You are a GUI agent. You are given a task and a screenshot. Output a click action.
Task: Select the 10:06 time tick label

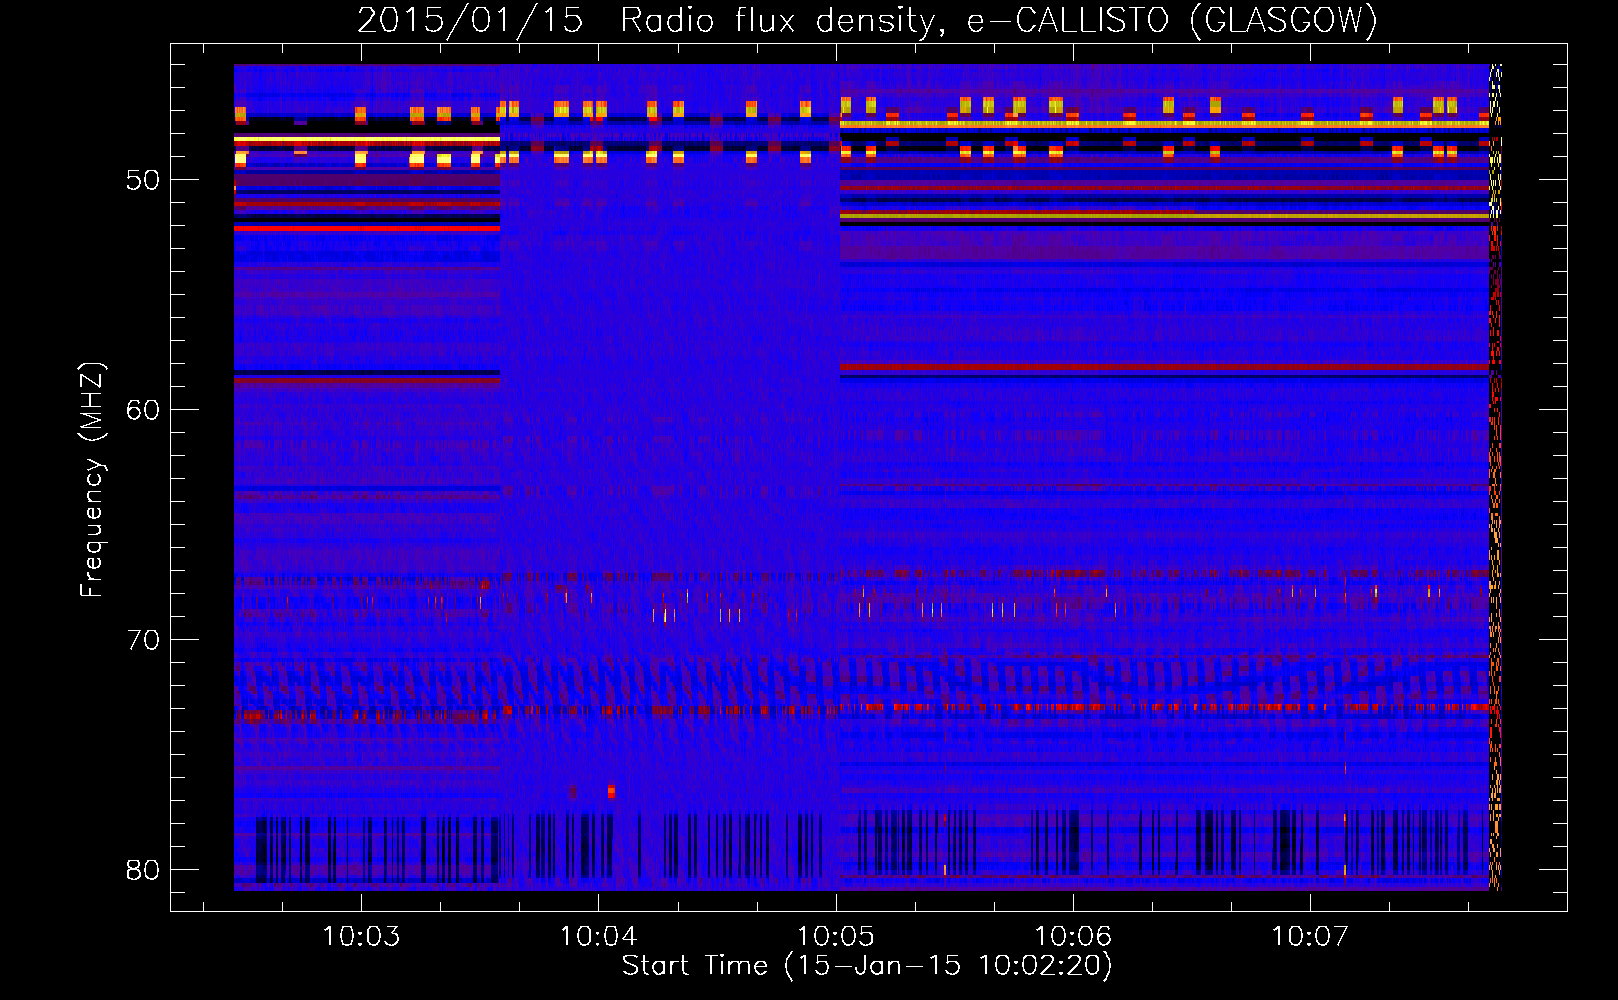(1072, 936)
